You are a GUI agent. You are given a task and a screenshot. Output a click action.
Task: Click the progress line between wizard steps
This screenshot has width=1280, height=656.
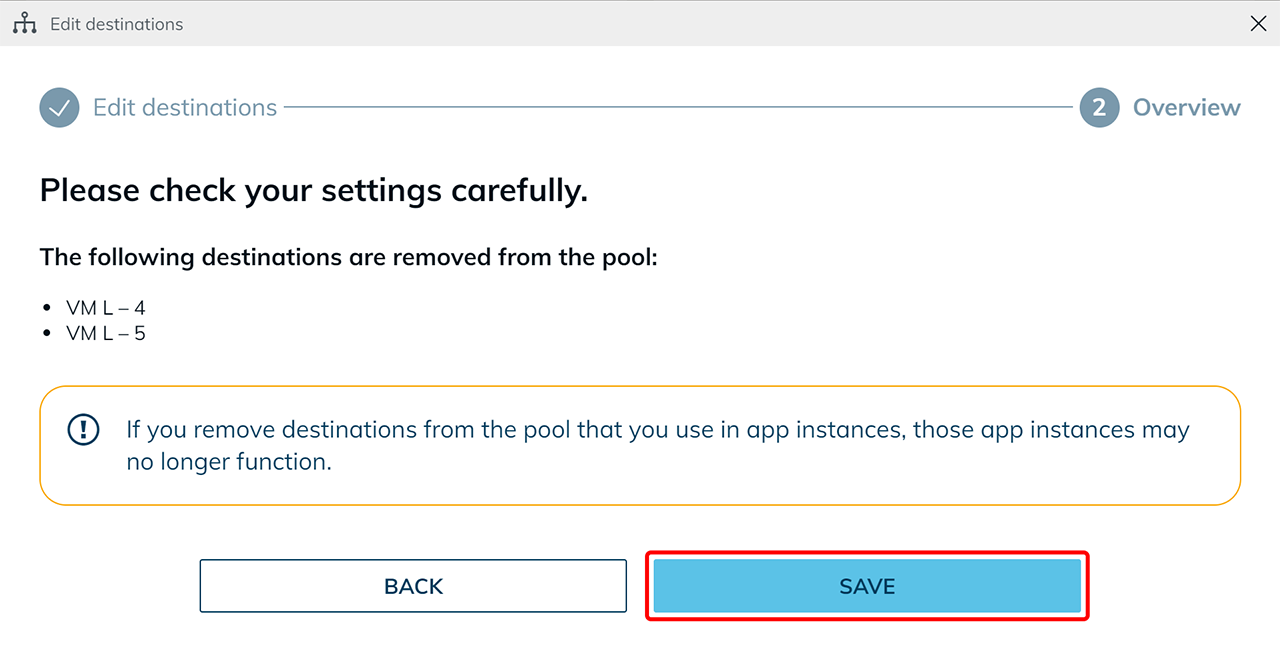pos(678,107)
